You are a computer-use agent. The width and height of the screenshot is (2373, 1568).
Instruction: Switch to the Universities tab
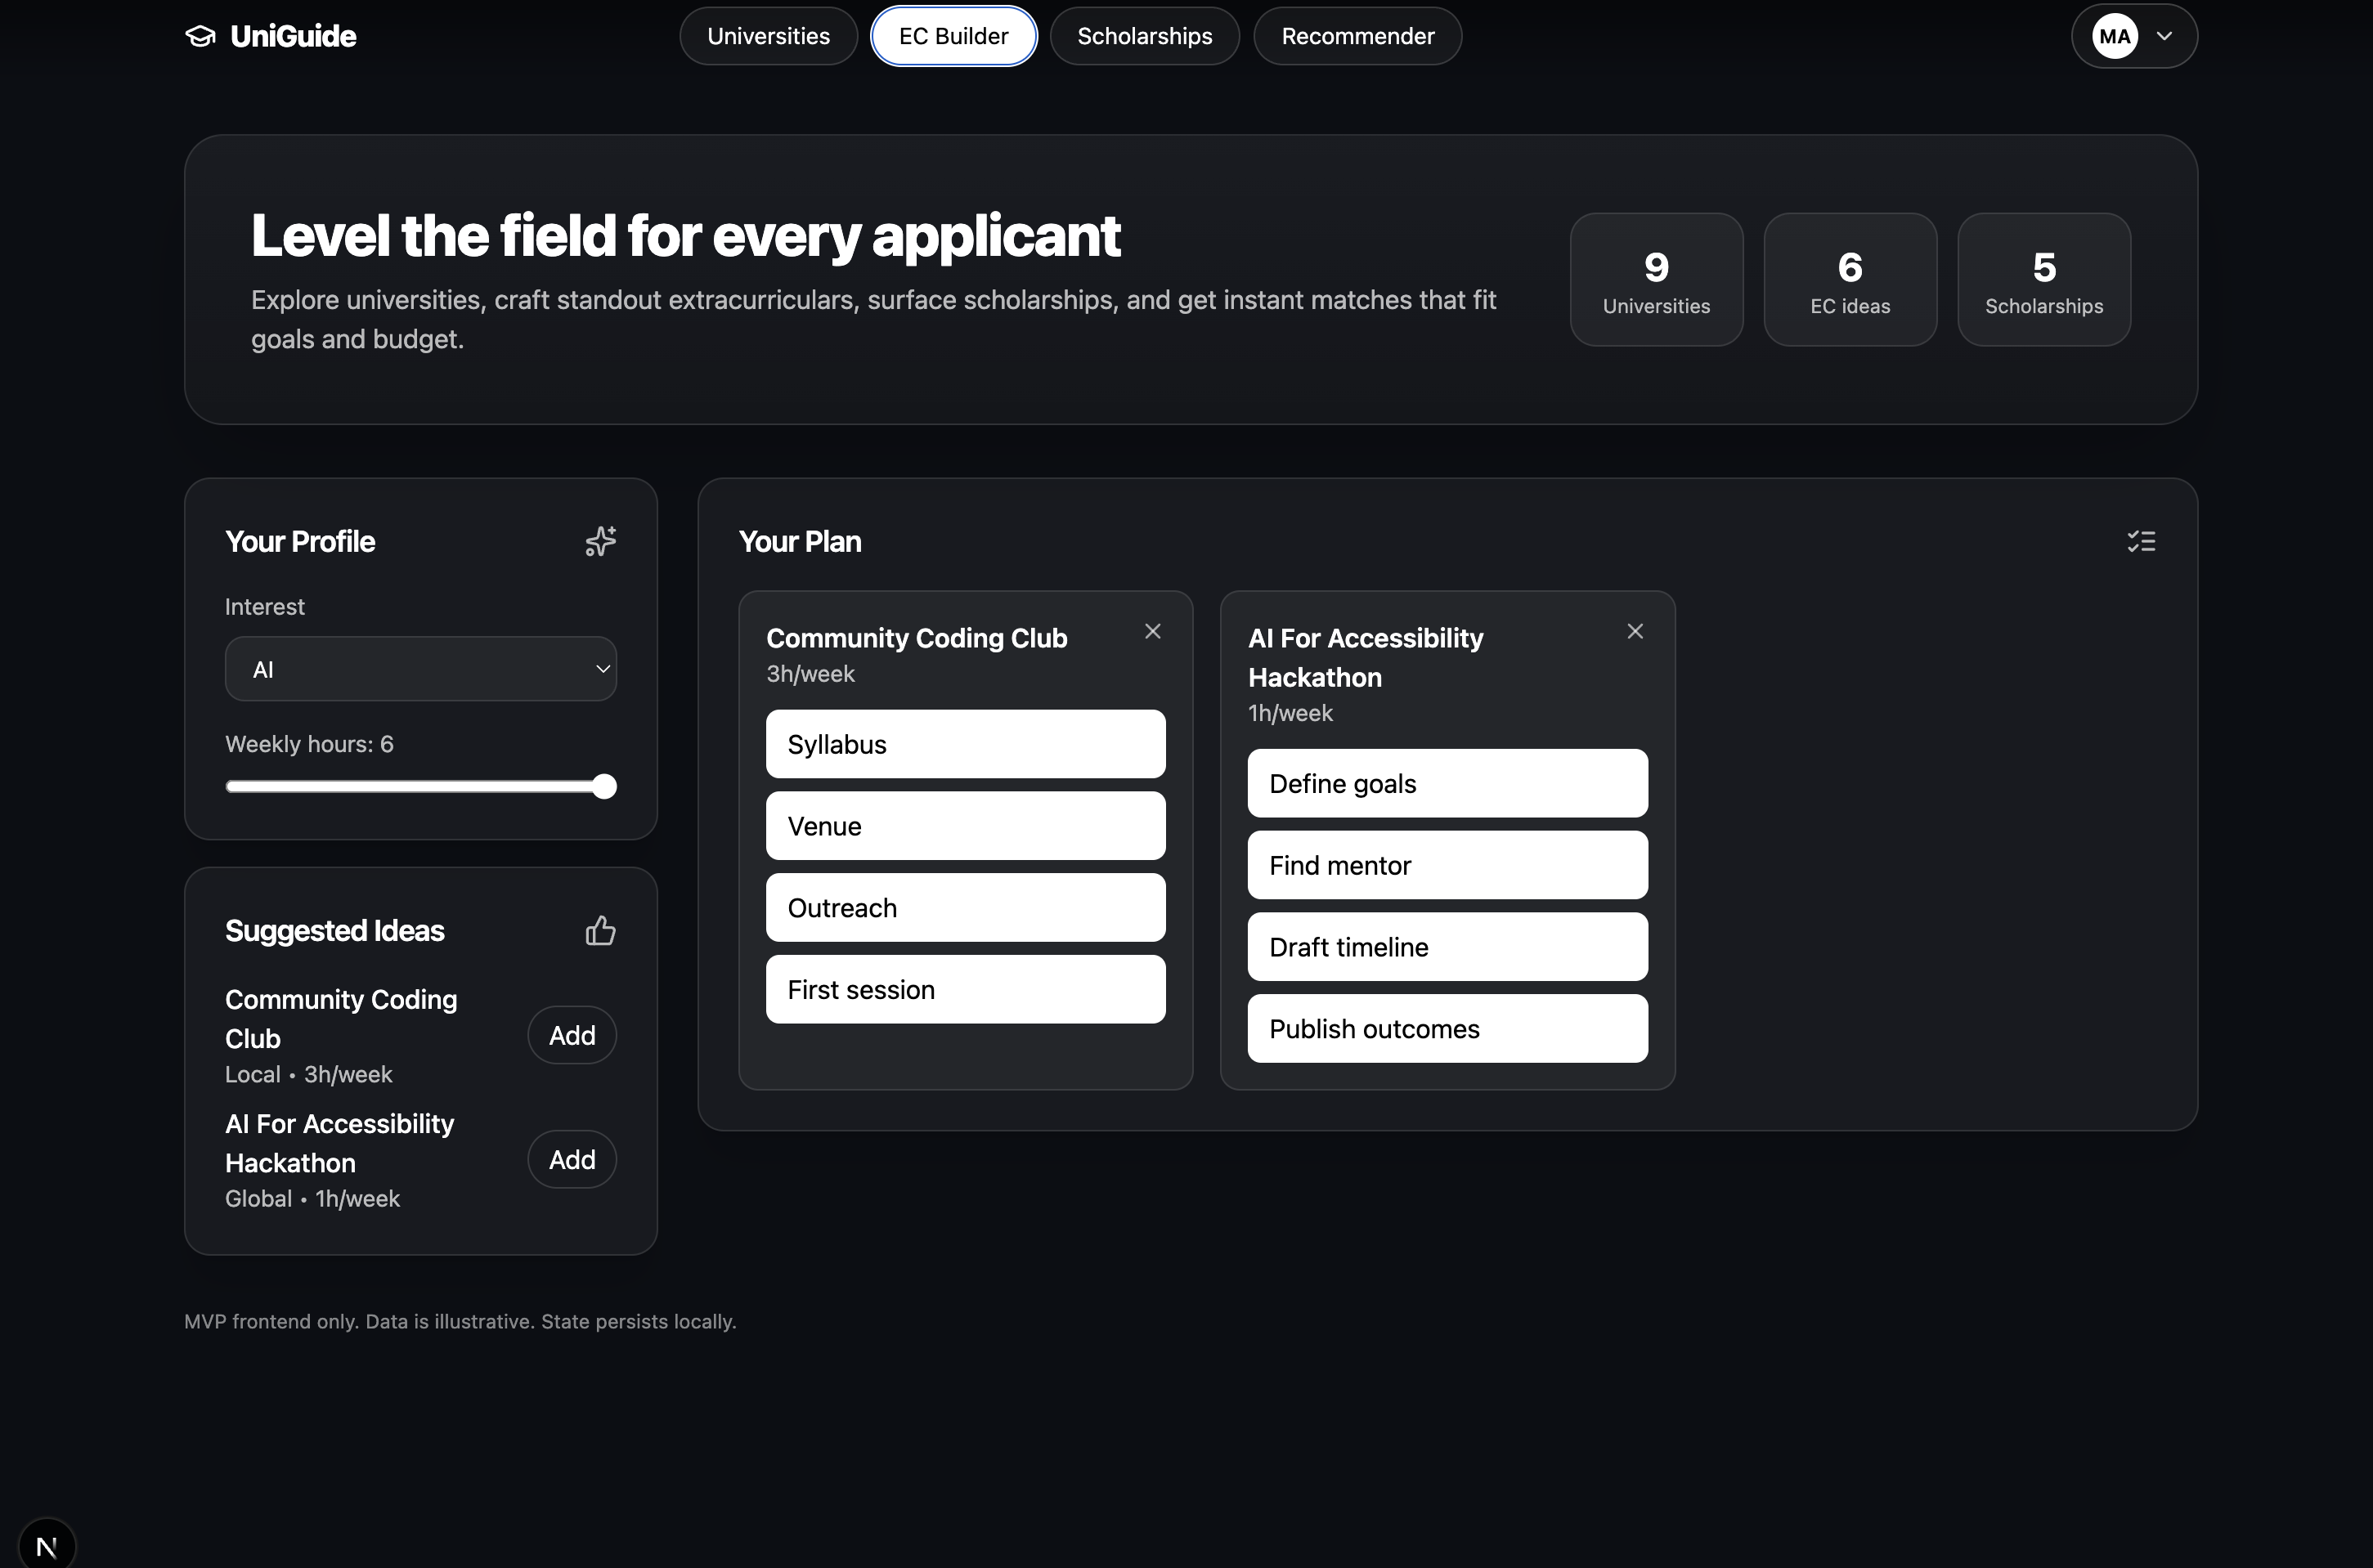(768, 36)
